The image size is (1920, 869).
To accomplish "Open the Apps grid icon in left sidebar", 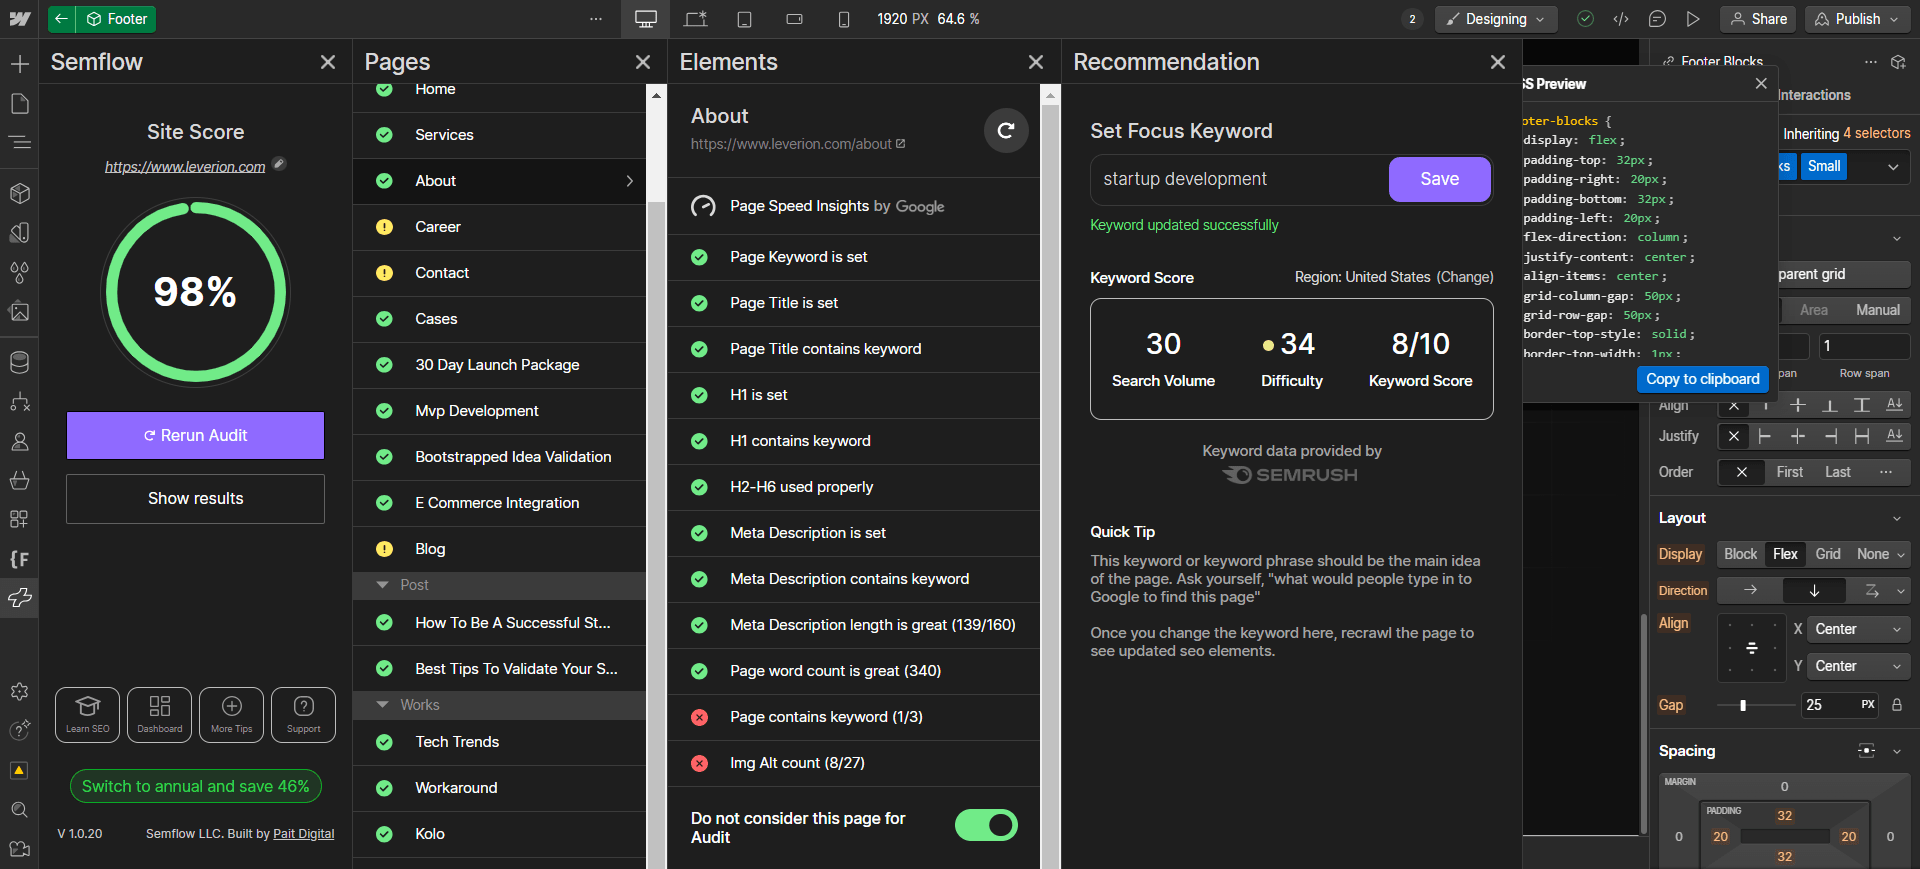I will coord(19,519).
